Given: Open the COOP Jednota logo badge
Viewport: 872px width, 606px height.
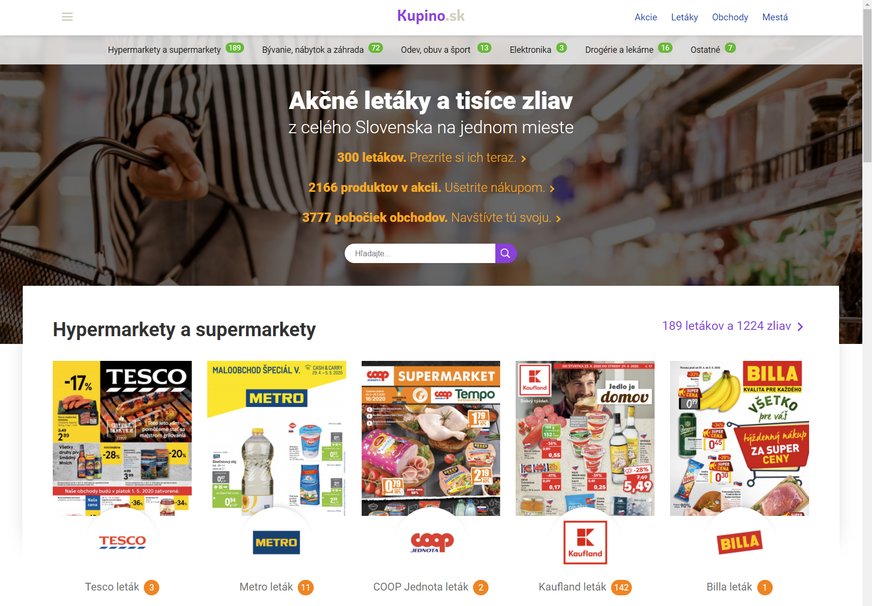Looking at the screenshot, I should pyautogui.click(x=432, y=542).
